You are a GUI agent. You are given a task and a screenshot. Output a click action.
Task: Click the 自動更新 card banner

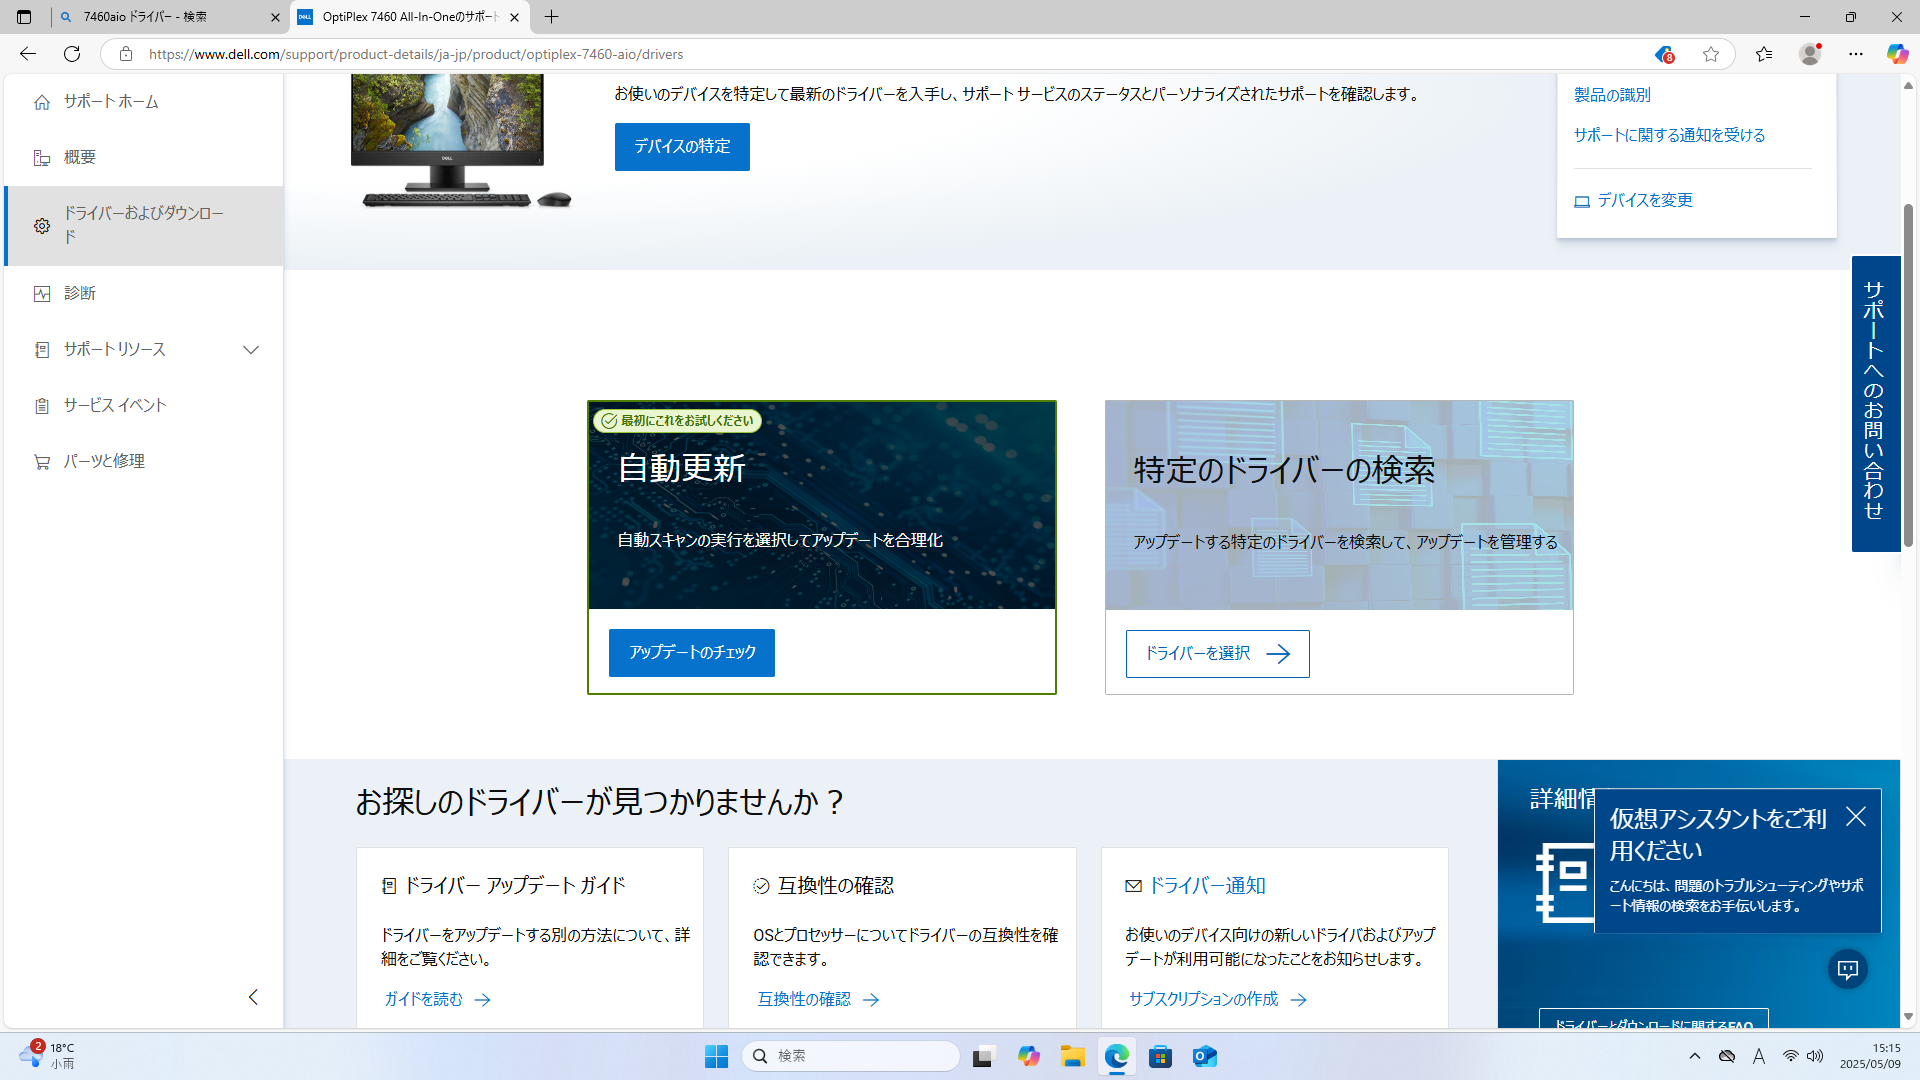tap(822, 506)
